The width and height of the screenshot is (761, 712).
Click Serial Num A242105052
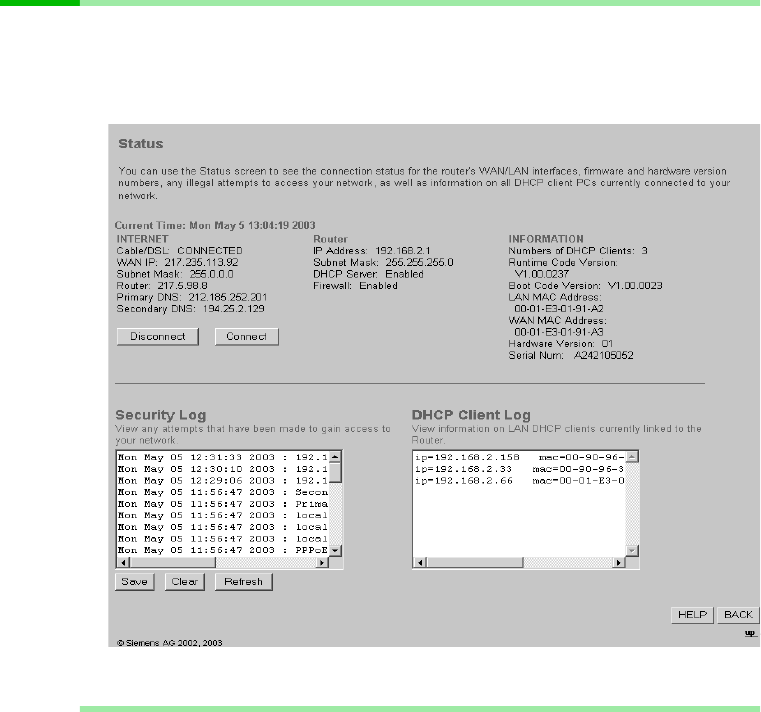tap(604, 356)
